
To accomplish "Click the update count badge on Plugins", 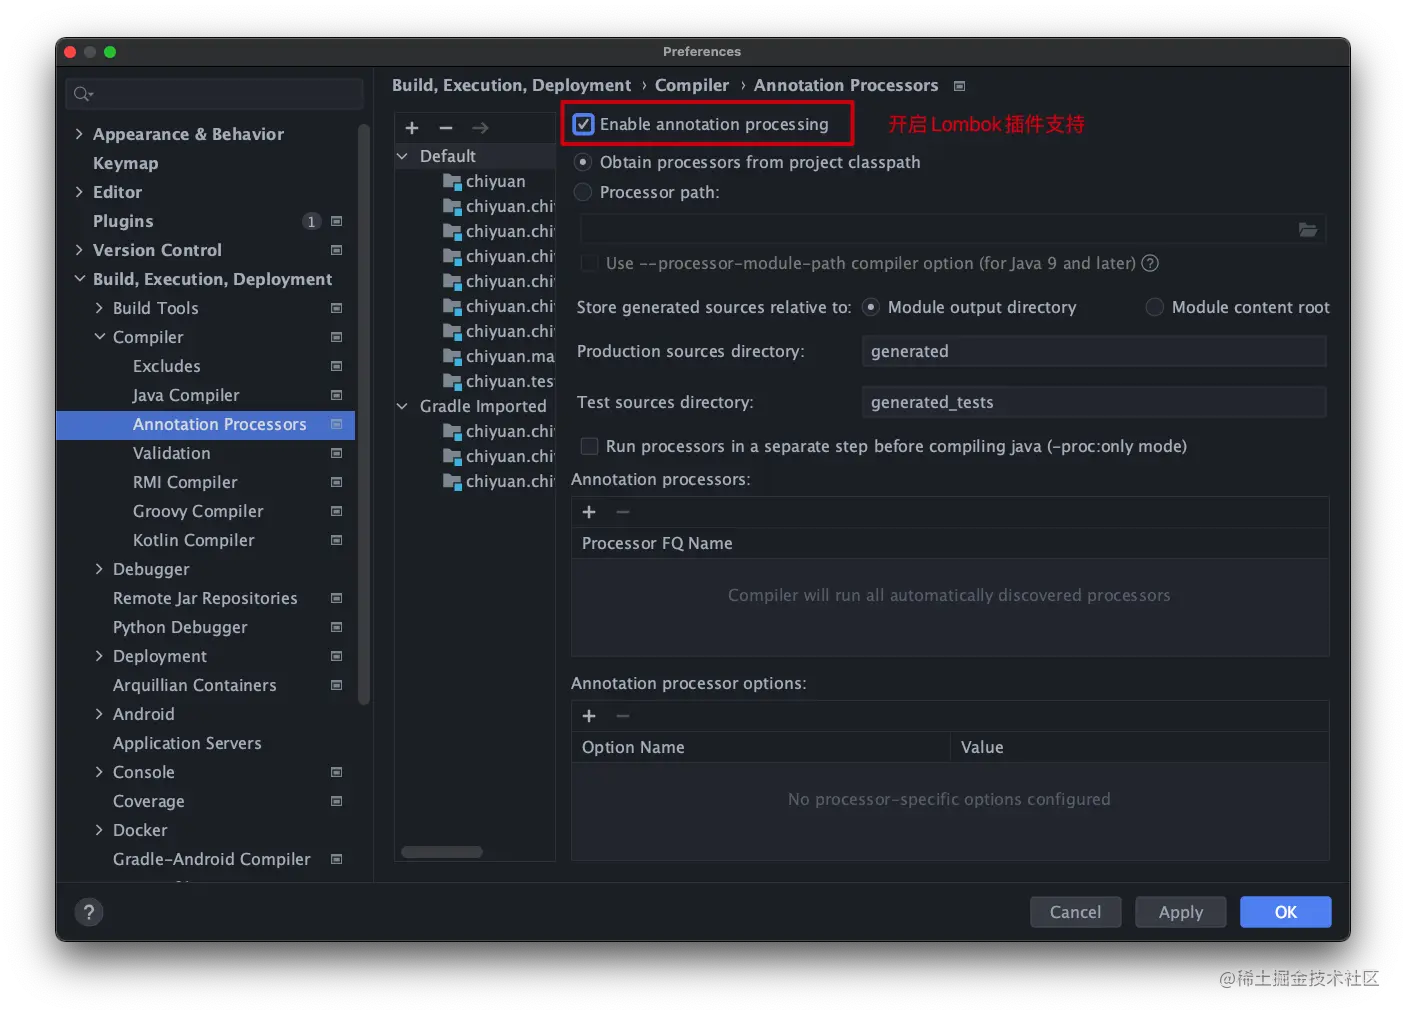I will coord(312,221).
